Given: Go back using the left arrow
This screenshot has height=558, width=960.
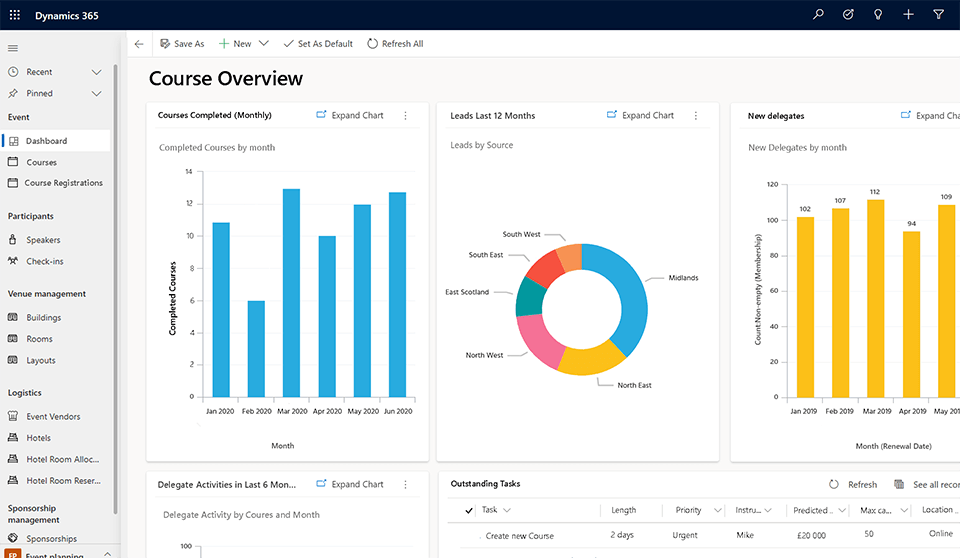Looking at the screenshot, I should [x=139, y=44].
